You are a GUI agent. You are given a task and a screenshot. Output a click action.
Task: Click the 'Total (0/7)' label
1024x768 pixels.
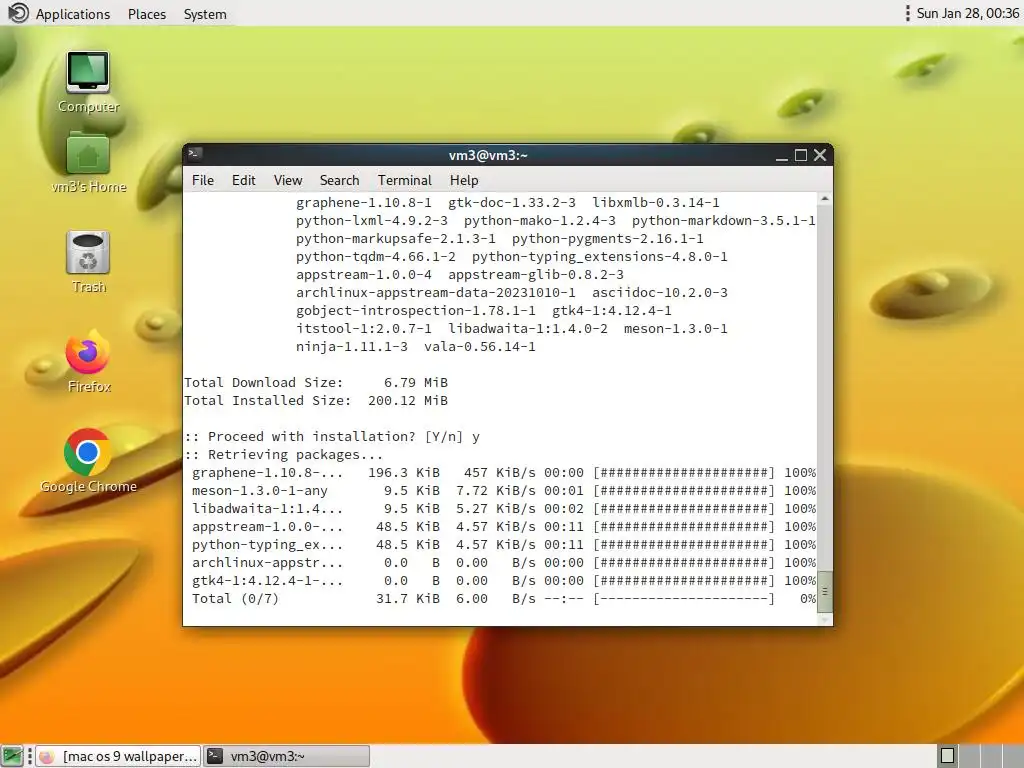coord(235,599)
